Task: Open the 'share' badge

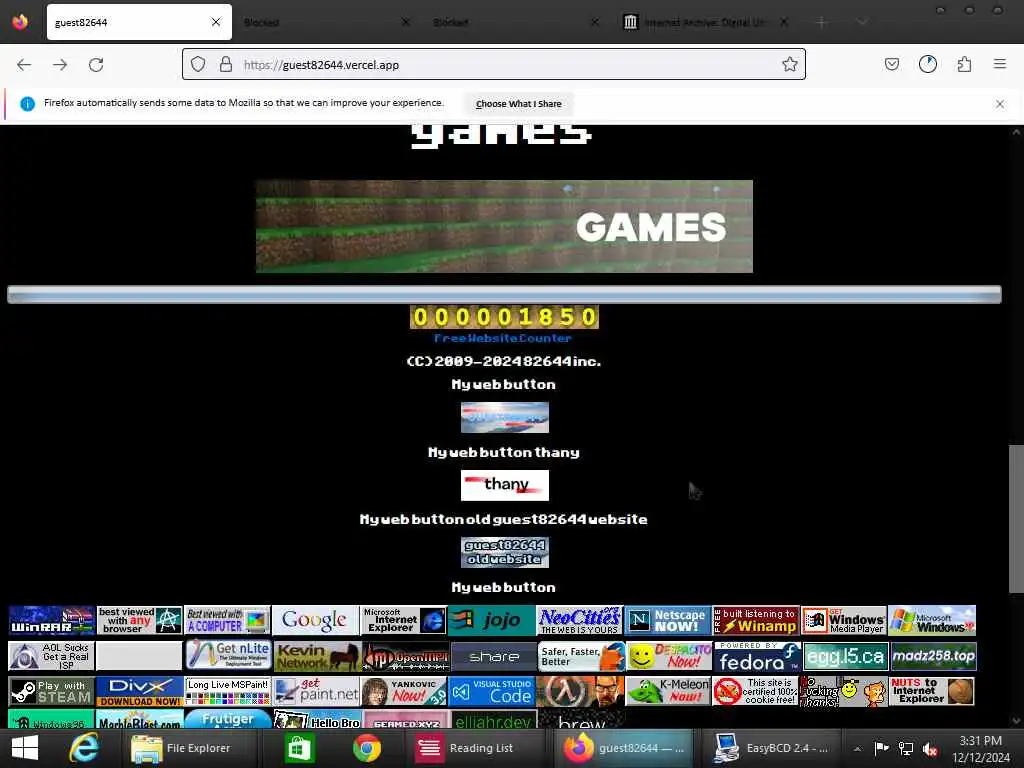Action: point(492,656)
